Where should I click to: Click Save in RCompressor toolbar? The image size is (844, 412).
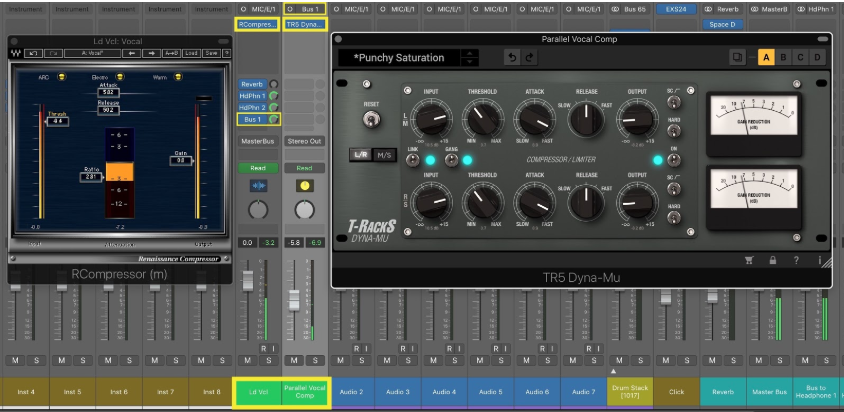tap(212, 53)
